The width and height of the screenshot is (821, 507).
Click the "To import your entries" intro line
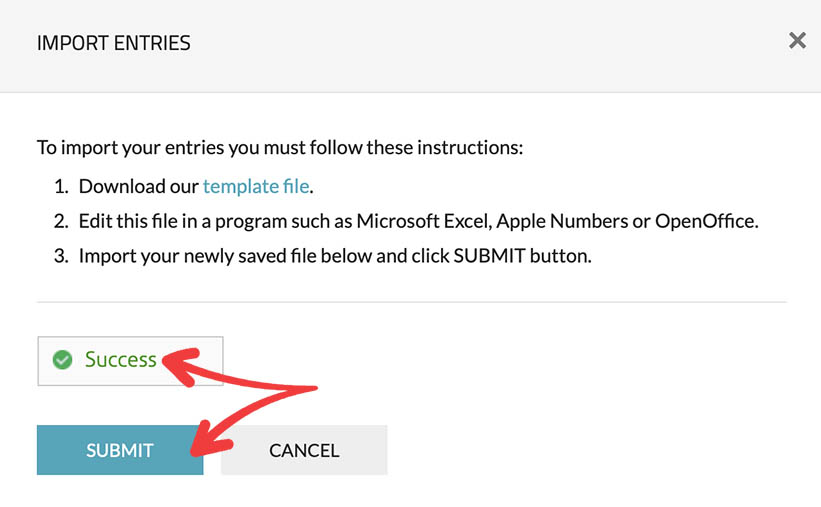(280, 148)
